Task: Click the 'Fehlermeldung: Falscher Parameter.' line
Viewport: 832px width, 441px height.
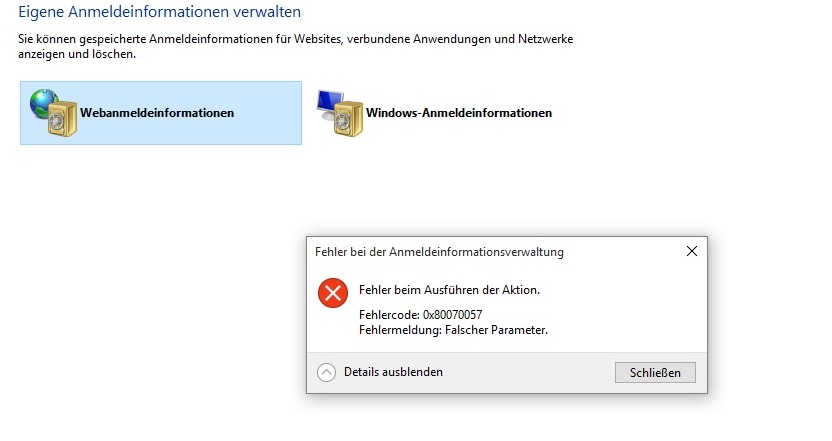Action: tap(453, 330)
